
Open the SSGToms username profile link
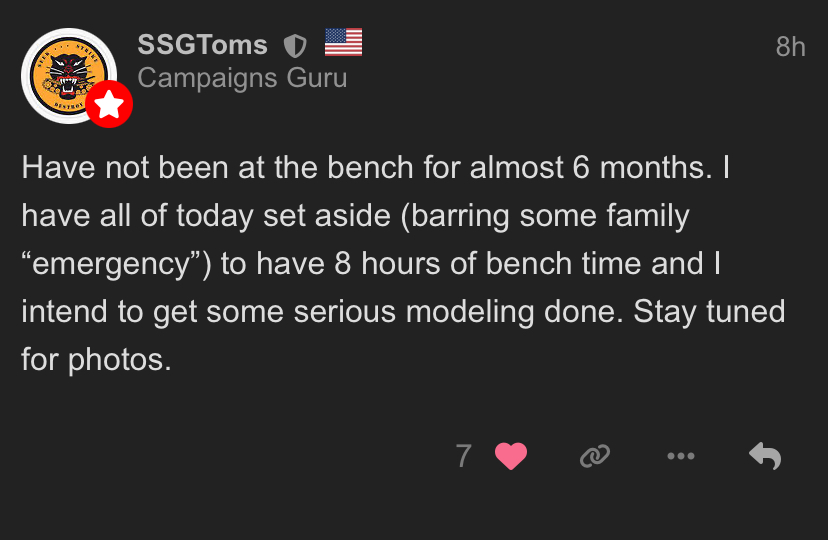[203, 45]
